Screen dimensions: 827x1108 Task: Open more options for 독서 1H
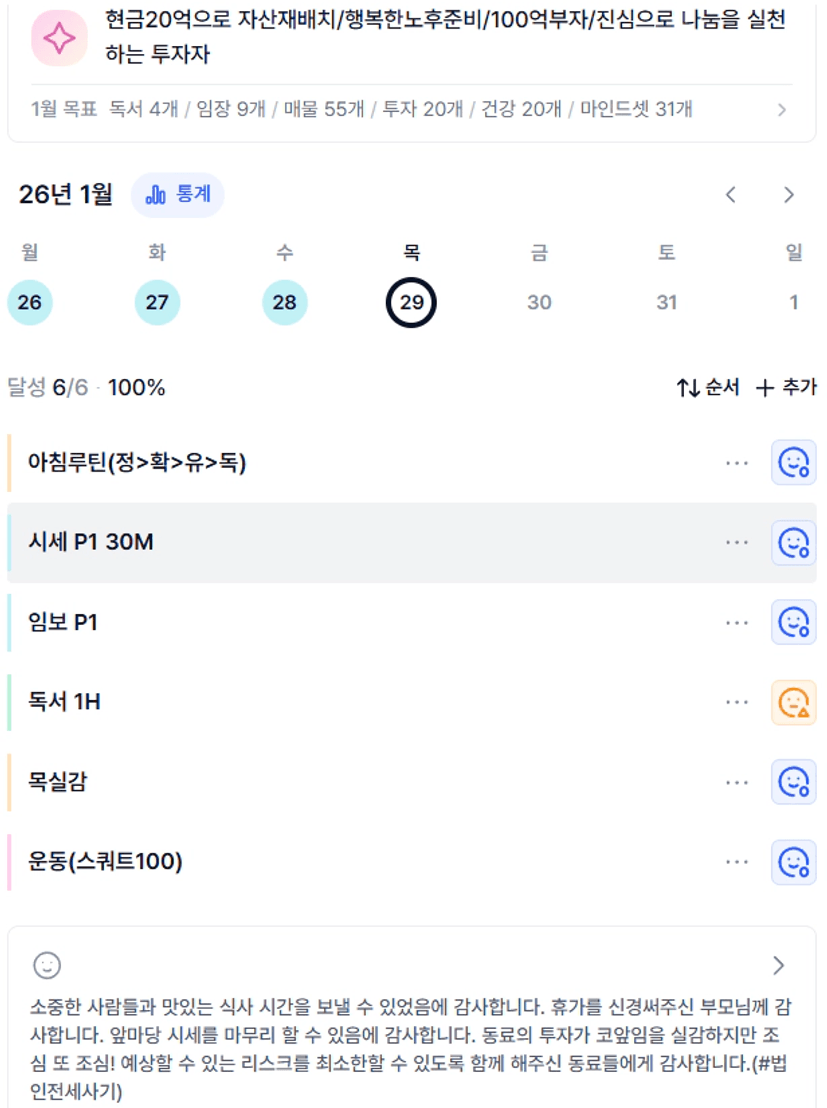pyautogui.click(x=737, y=703)
